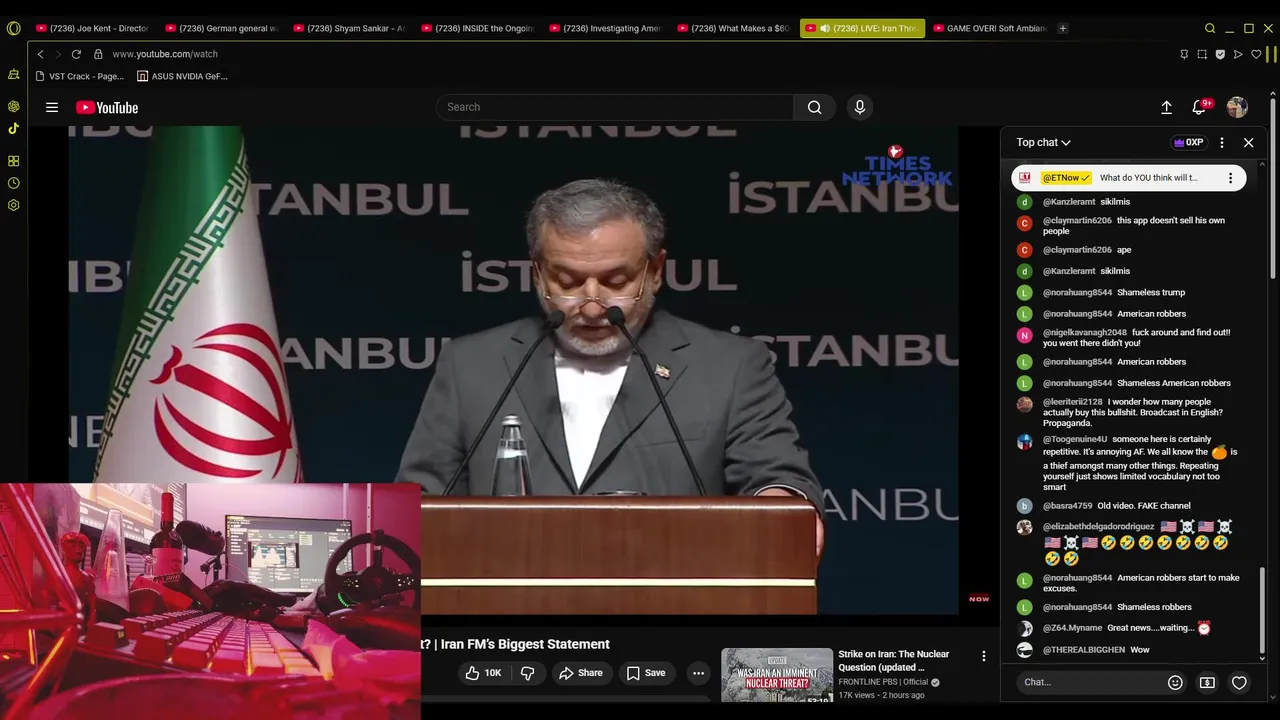
Task: Open the ad blocker shield icon
Action: (x=1220, y=54)
